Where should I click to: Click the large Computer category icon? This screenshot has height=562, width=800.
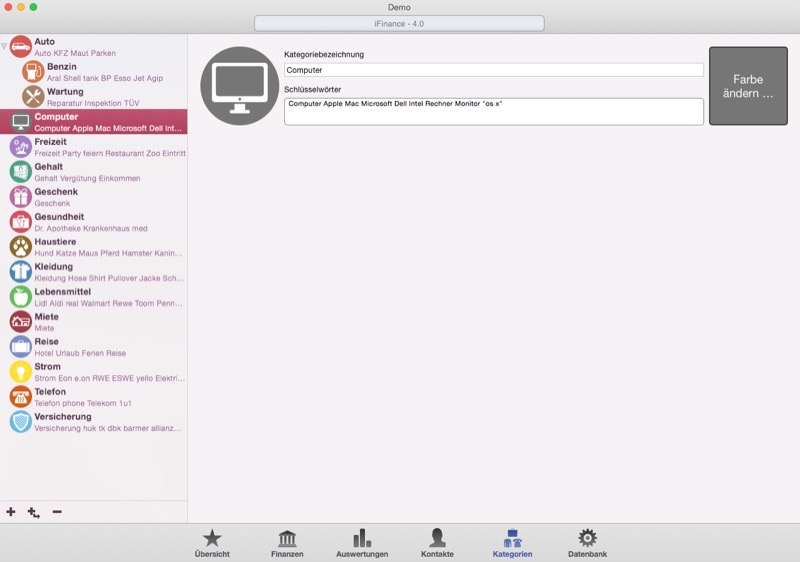pyautogui.click(x=239, y=86)
